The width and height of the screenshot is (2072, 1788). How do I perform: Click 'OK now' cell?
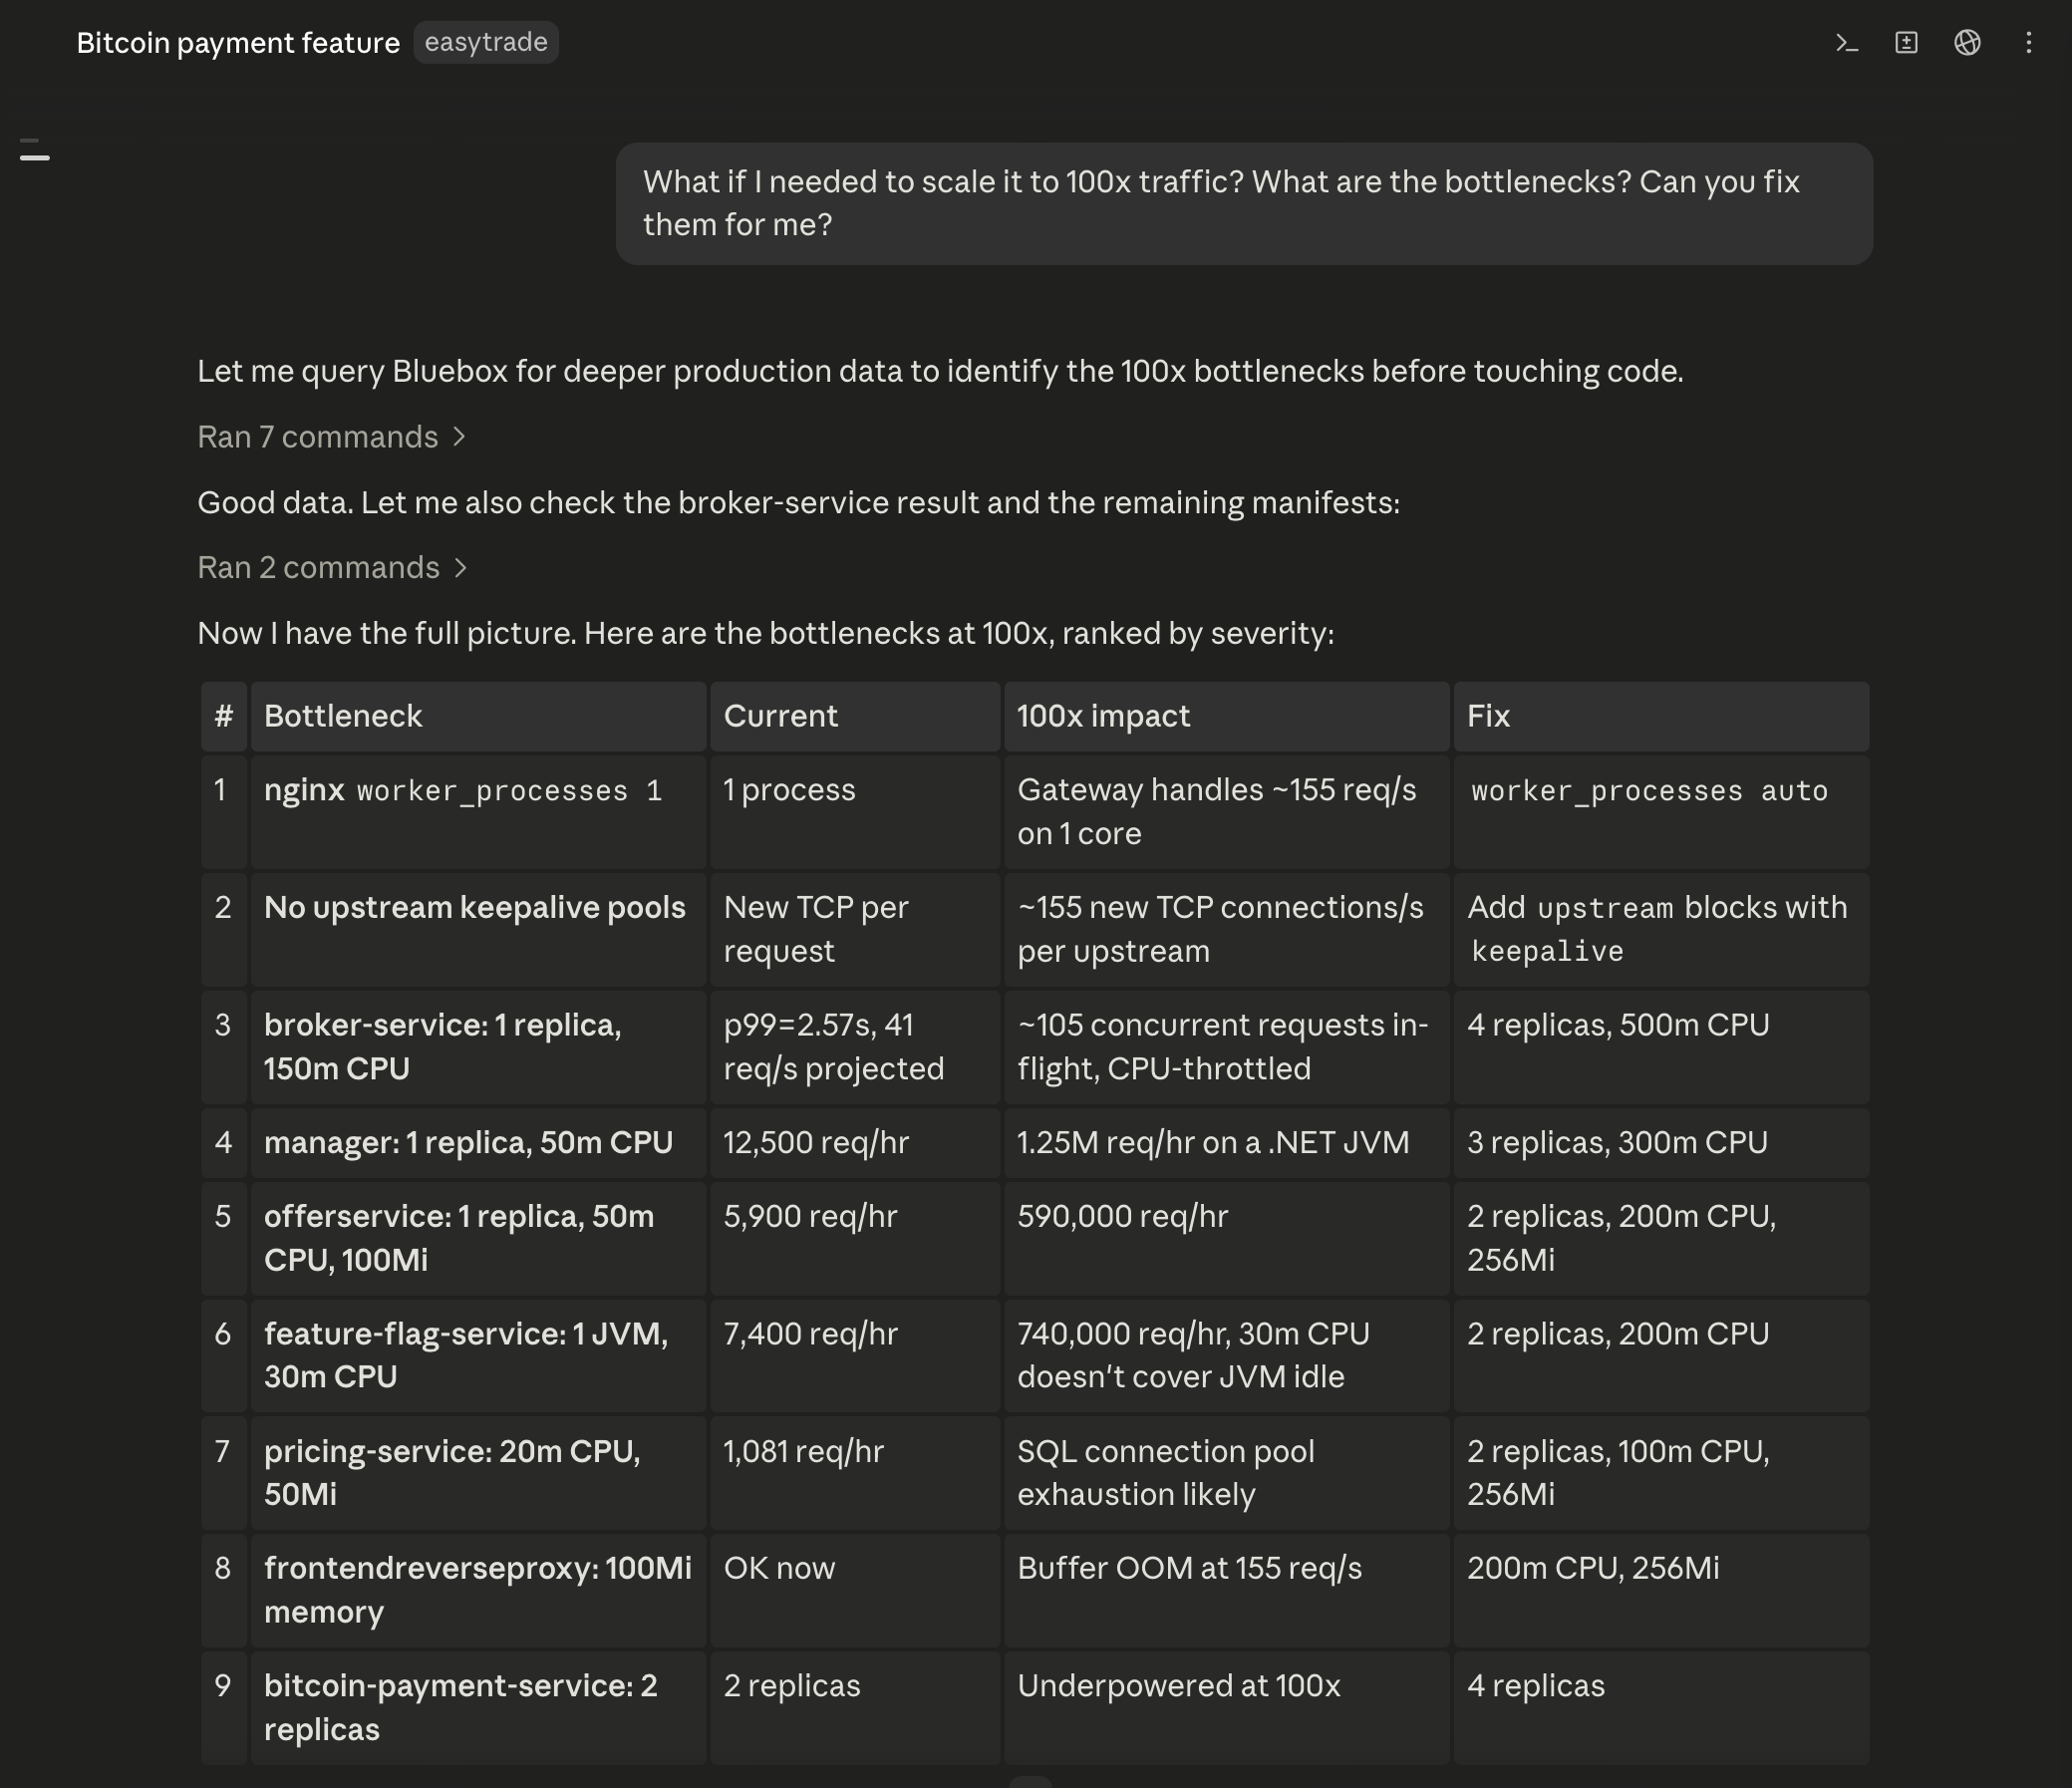[x=855, y=1590]
